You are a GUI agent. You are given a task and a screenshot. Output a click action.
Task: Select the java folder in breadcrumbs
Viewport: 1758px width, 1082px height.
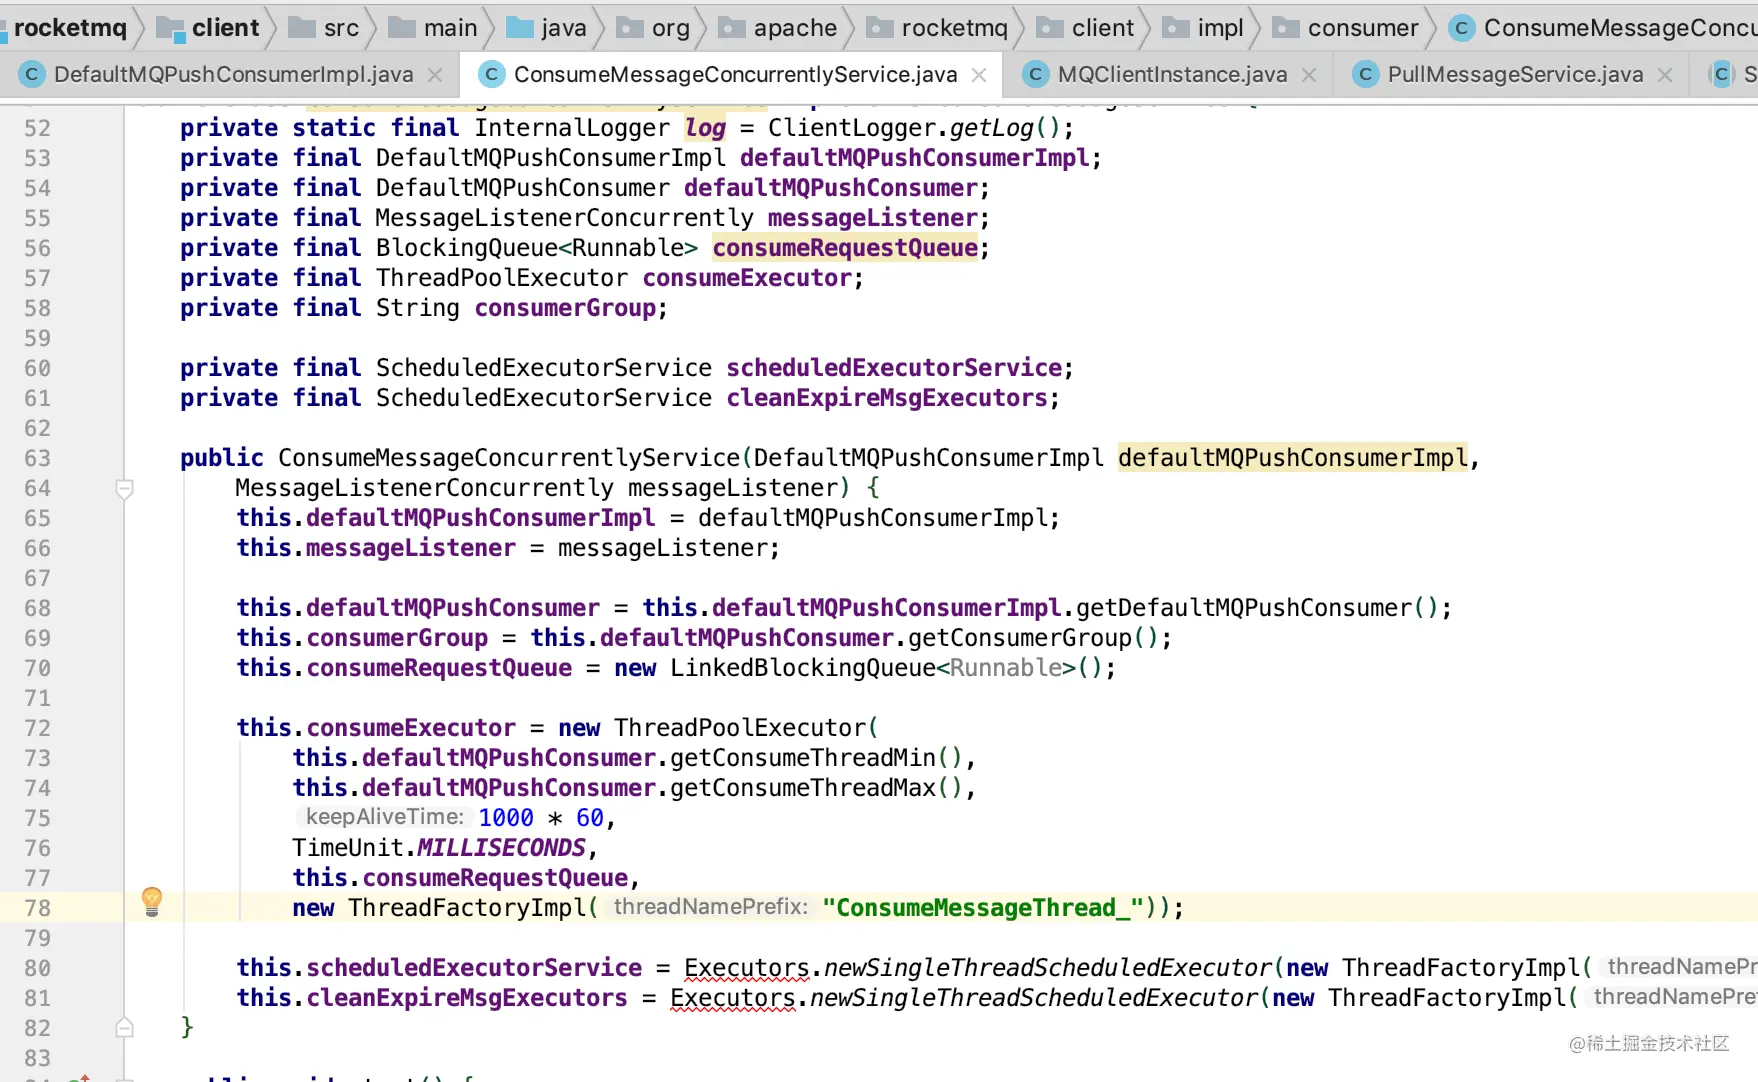coord(546,28)
